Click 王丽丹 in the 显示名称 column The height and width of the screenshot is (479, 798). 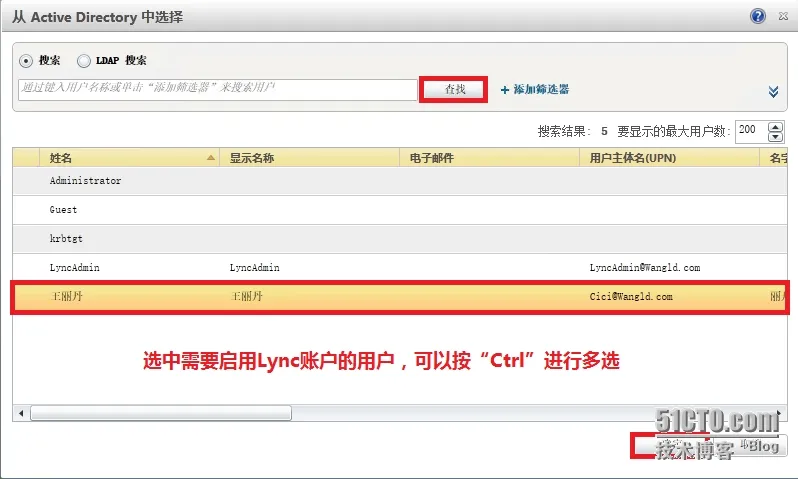(246, 297)
